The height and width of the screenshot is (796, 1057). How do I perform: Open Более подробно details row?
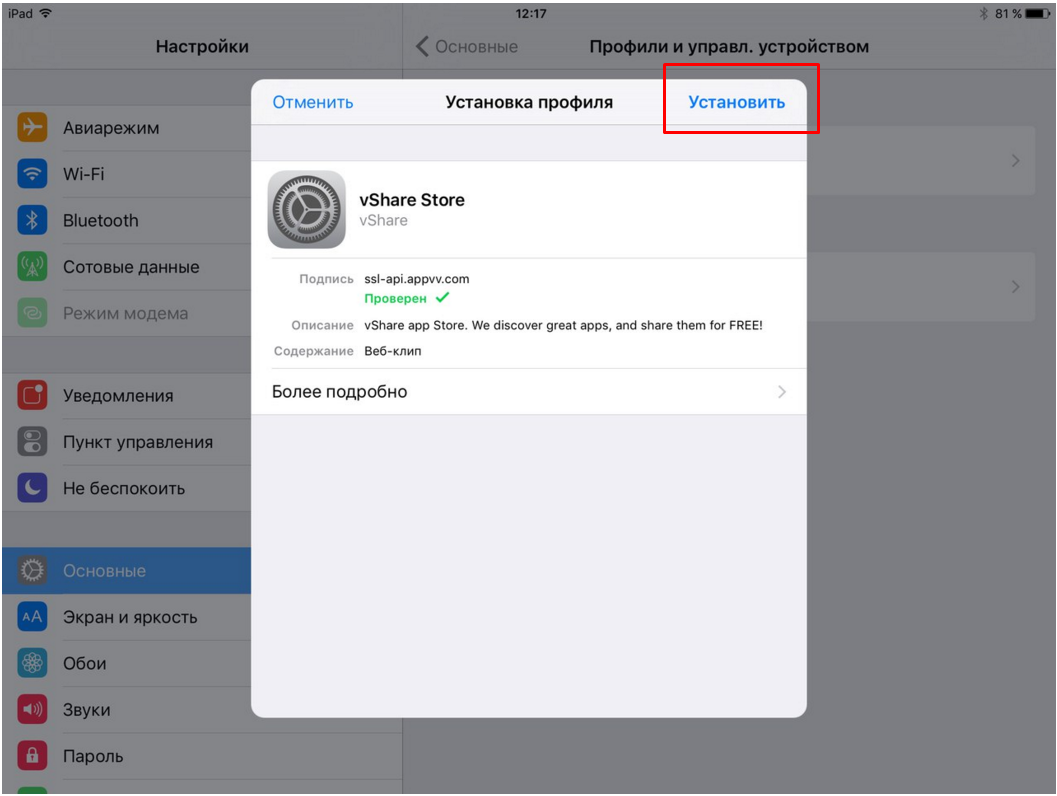(x=528, y=392)
